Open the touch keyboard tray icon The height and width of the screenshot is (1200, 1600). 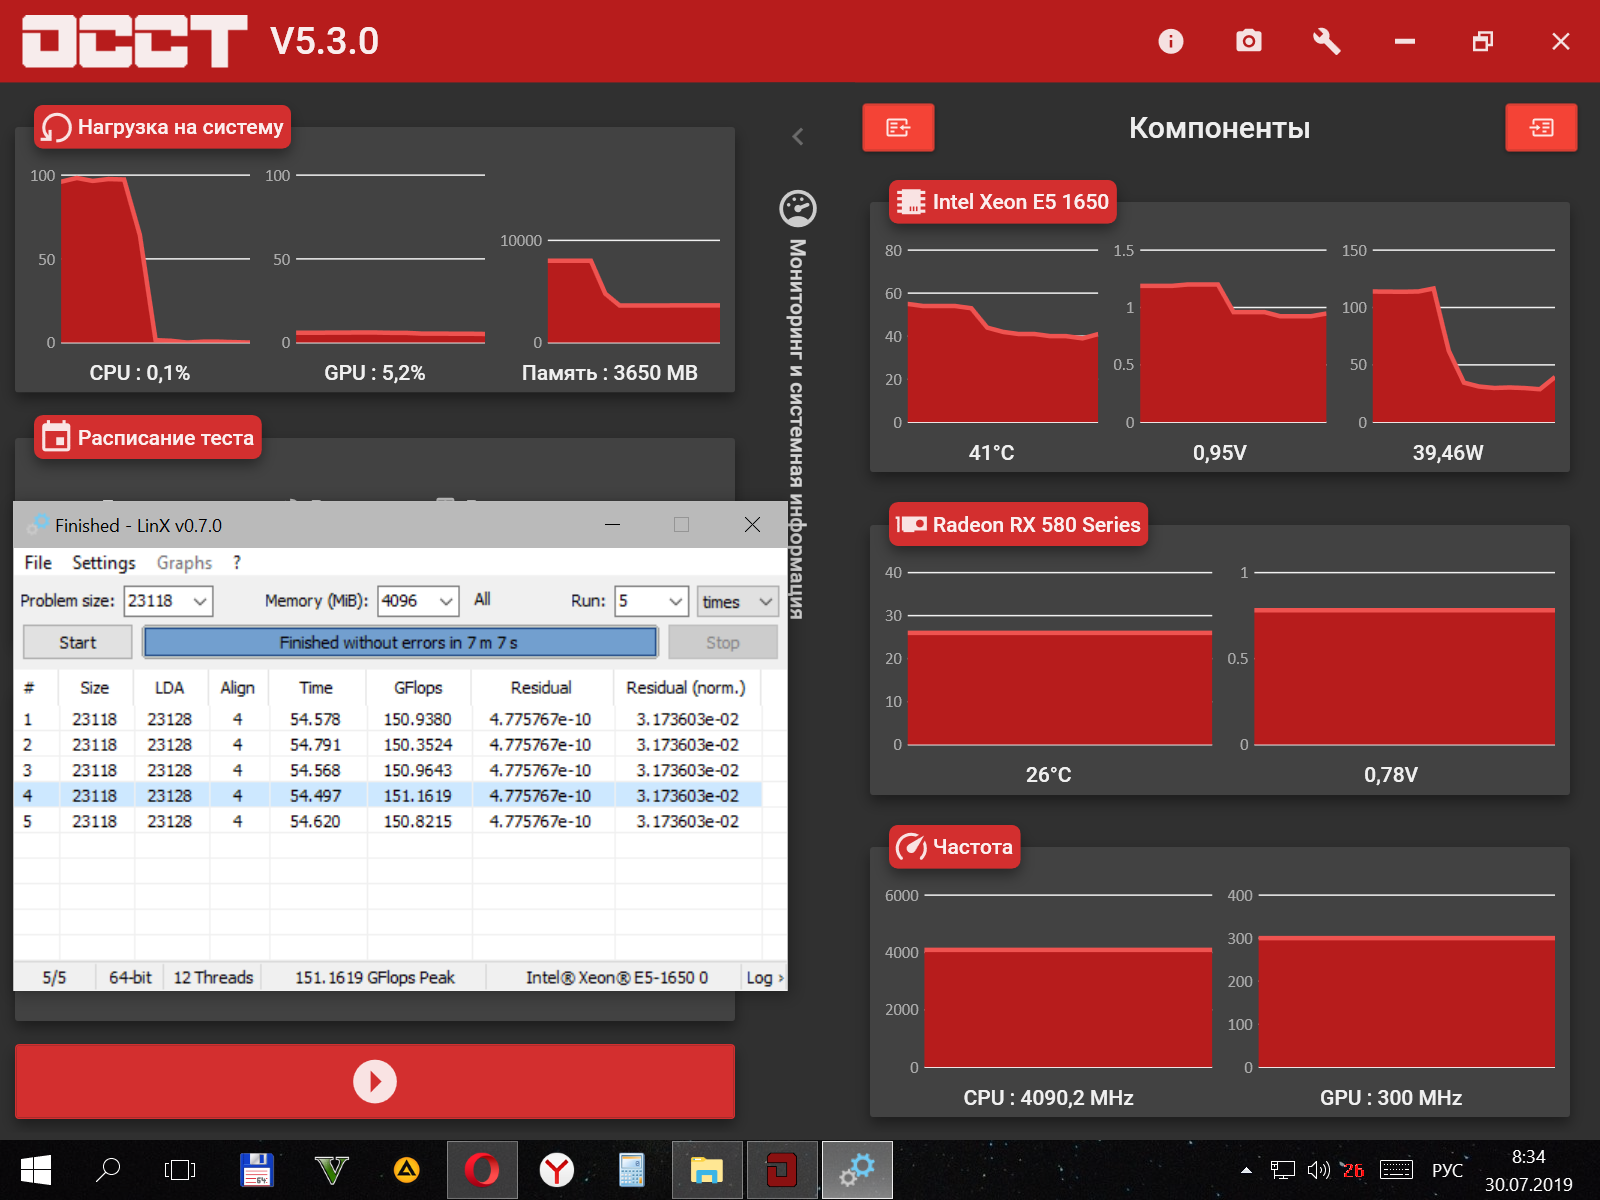1396,1170
